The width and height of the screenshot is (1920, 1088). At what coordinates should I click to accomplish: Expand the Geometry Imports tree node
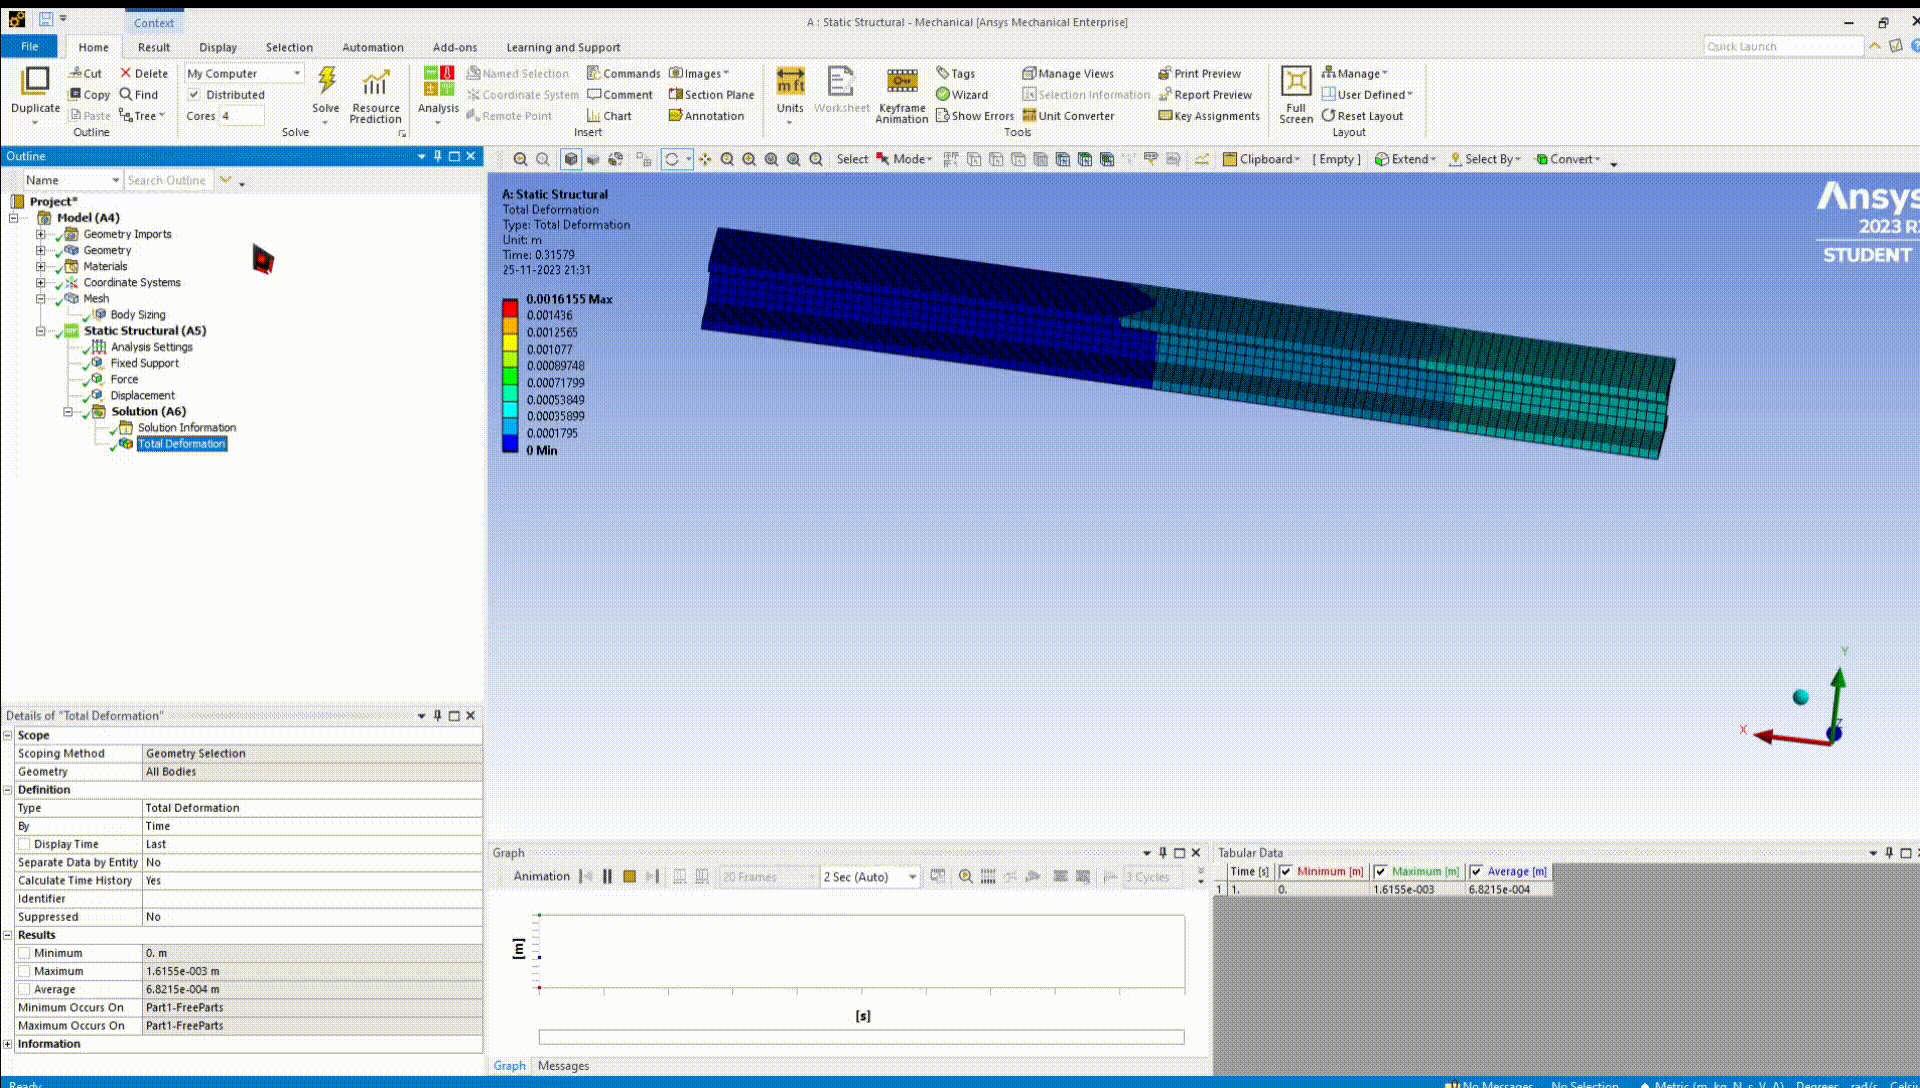[41, 235]
